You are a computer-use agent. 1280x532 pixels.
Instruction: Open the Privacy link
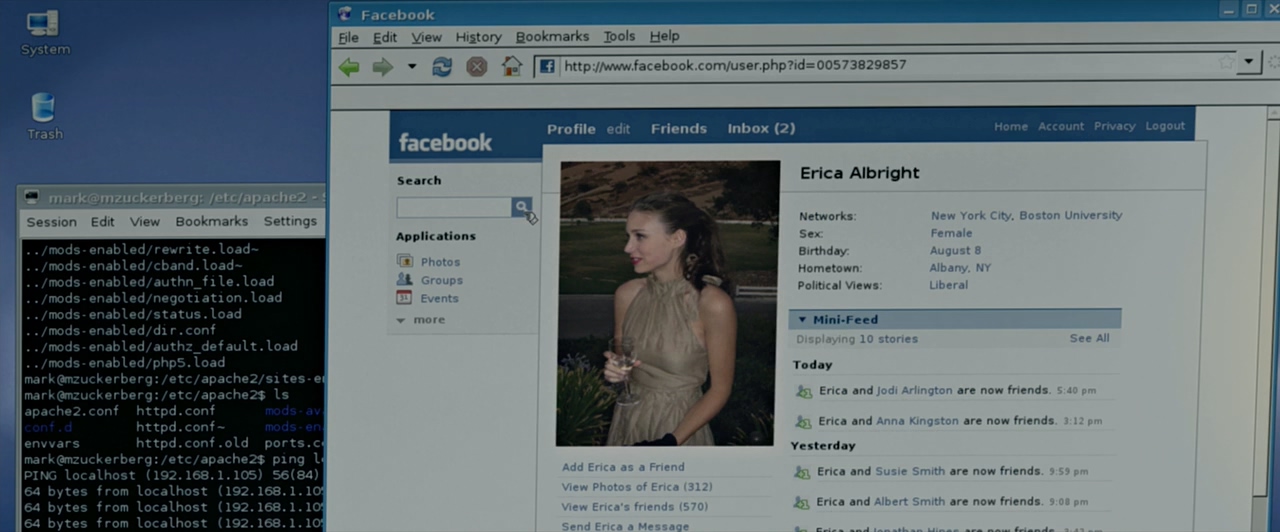1114,126
